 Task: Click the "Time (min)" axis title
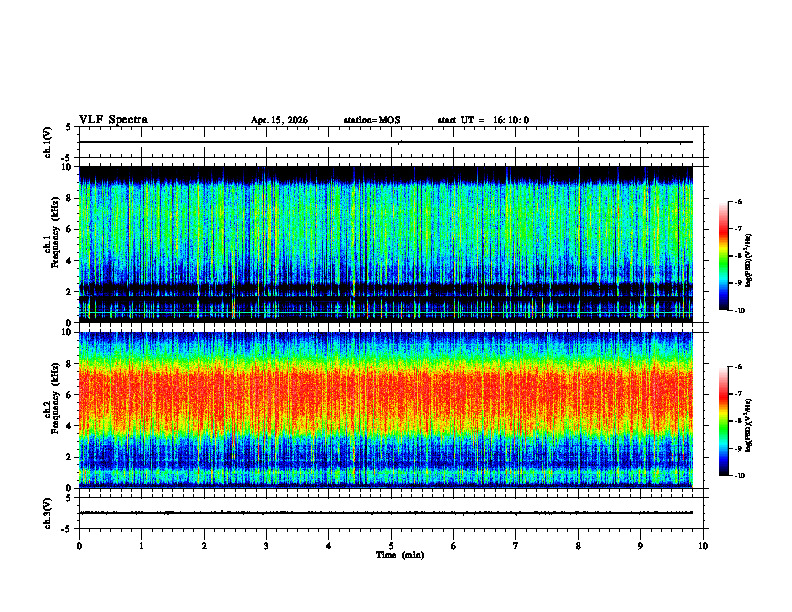click(400, 555)
